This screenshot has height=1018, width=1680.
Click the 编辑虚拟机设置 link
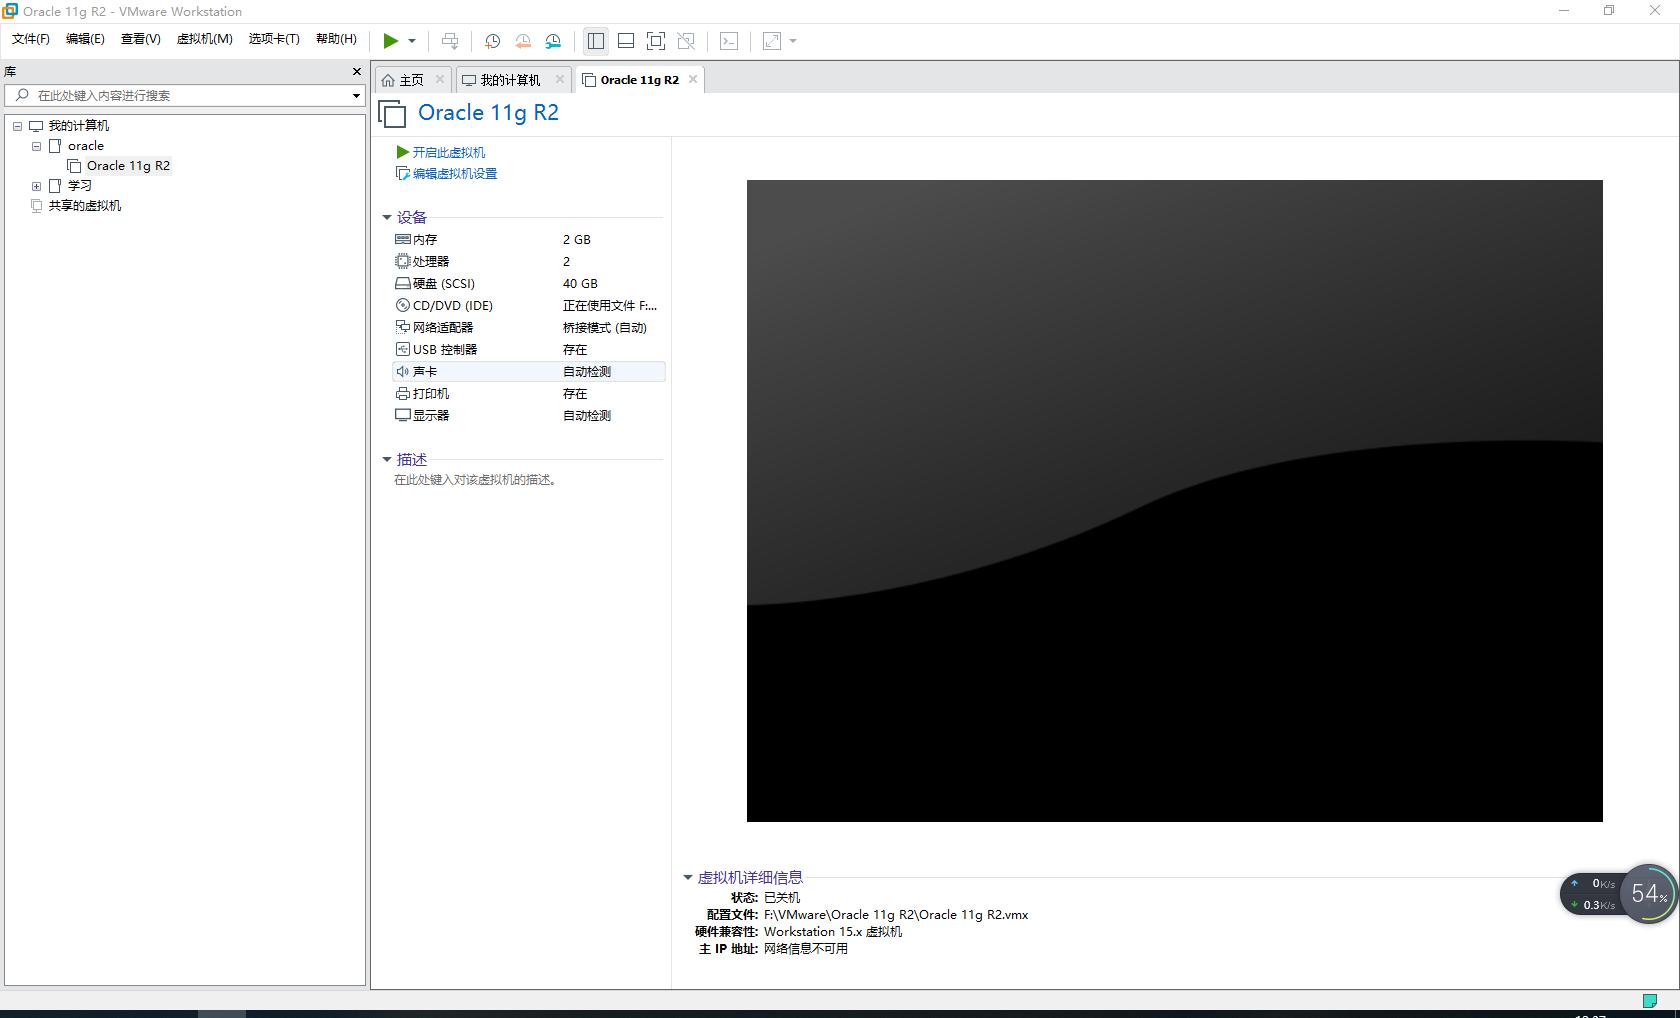(x=455, y=172)
